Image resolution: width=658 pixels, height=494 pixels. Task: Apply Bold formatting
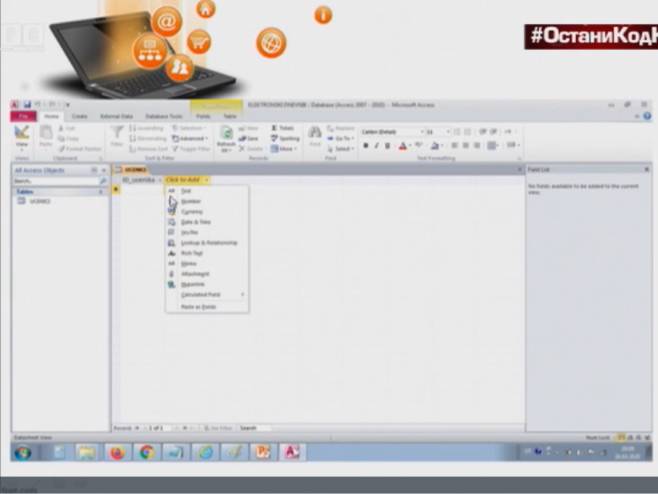coord(366,146)
